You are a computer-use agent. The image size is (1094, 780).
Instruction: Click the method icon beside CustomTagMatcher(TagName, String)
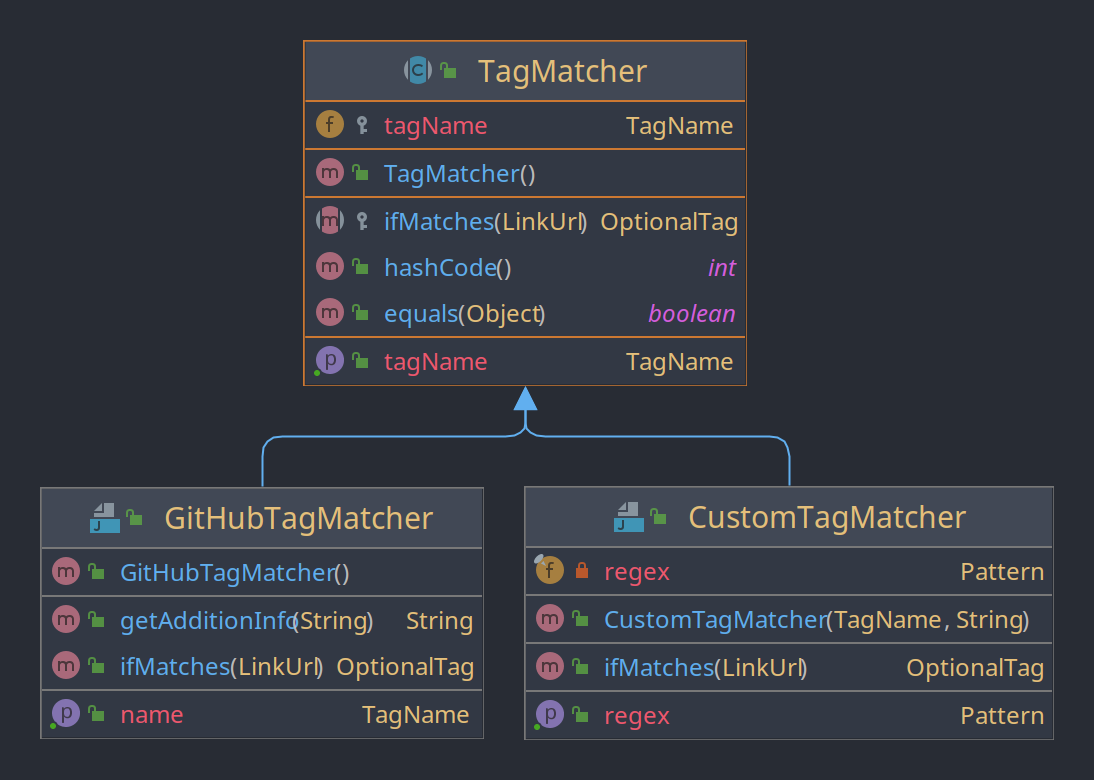(550, 619)
